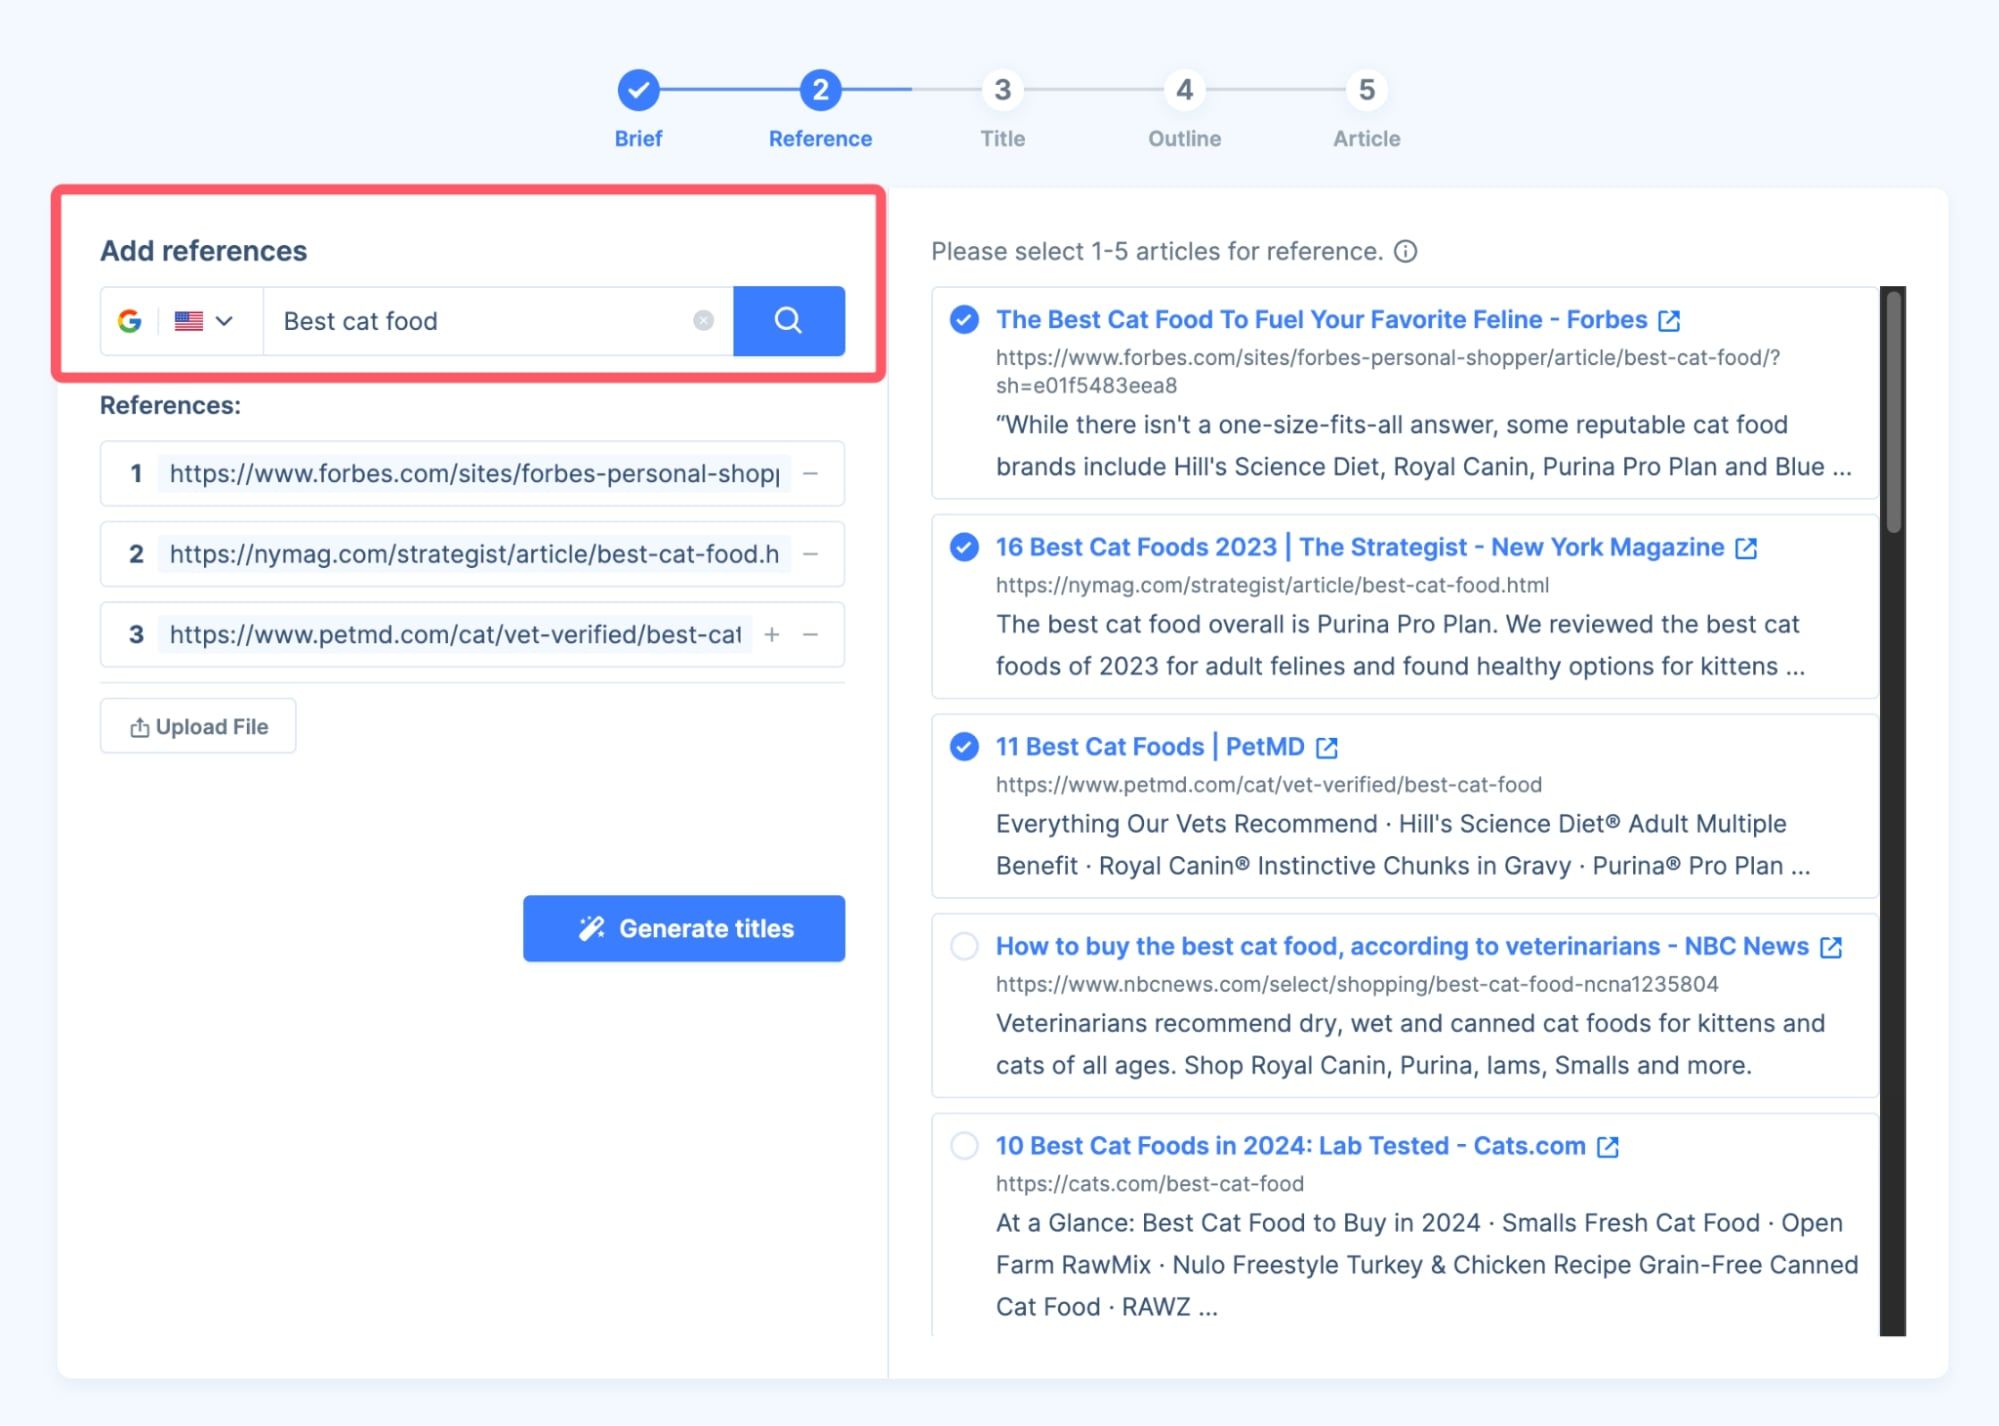Image resolution: width=1999 pixels, height=1426 pixels.
Task: Click external link icon beside PetMD title
Action: coord(1327,748)
